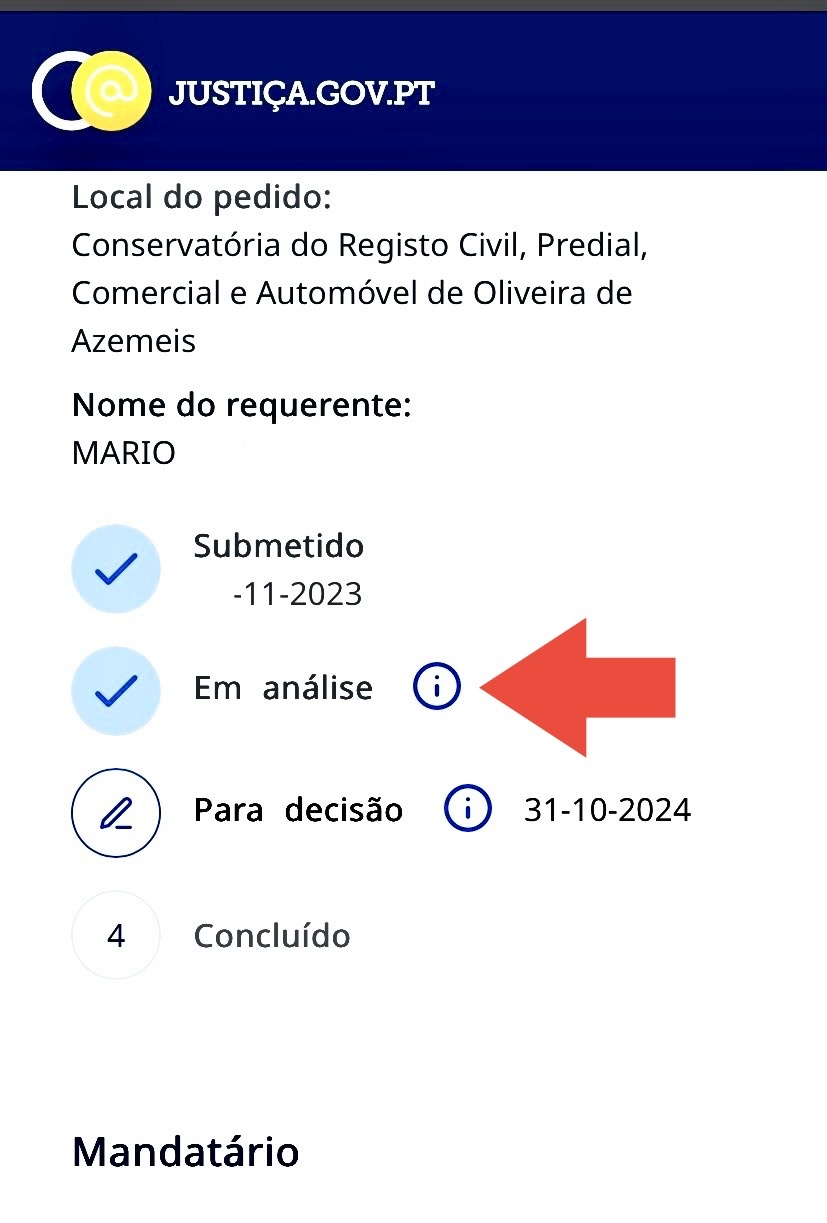The width and height of the screenshot is (827, 1223).
Task: Click the 31-10-2024 decision date
Action: pyautogui.click(x=607, y=809)
